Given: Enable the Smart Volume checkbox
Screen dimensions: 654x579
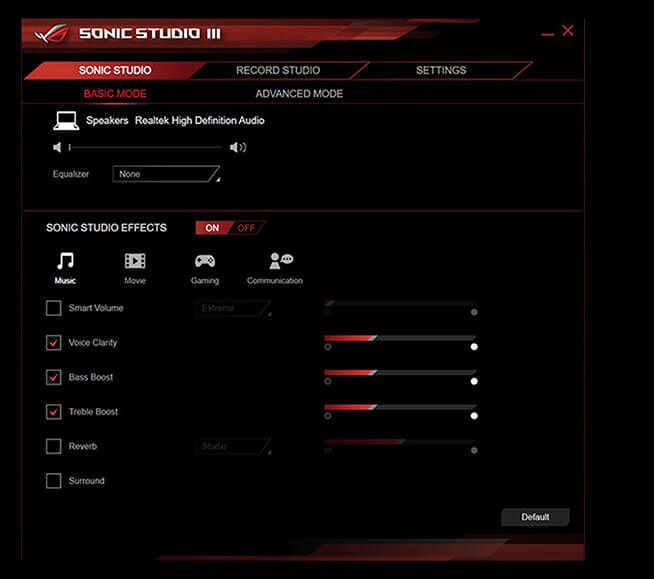Looking at the screenshot, I should [53, 308].
